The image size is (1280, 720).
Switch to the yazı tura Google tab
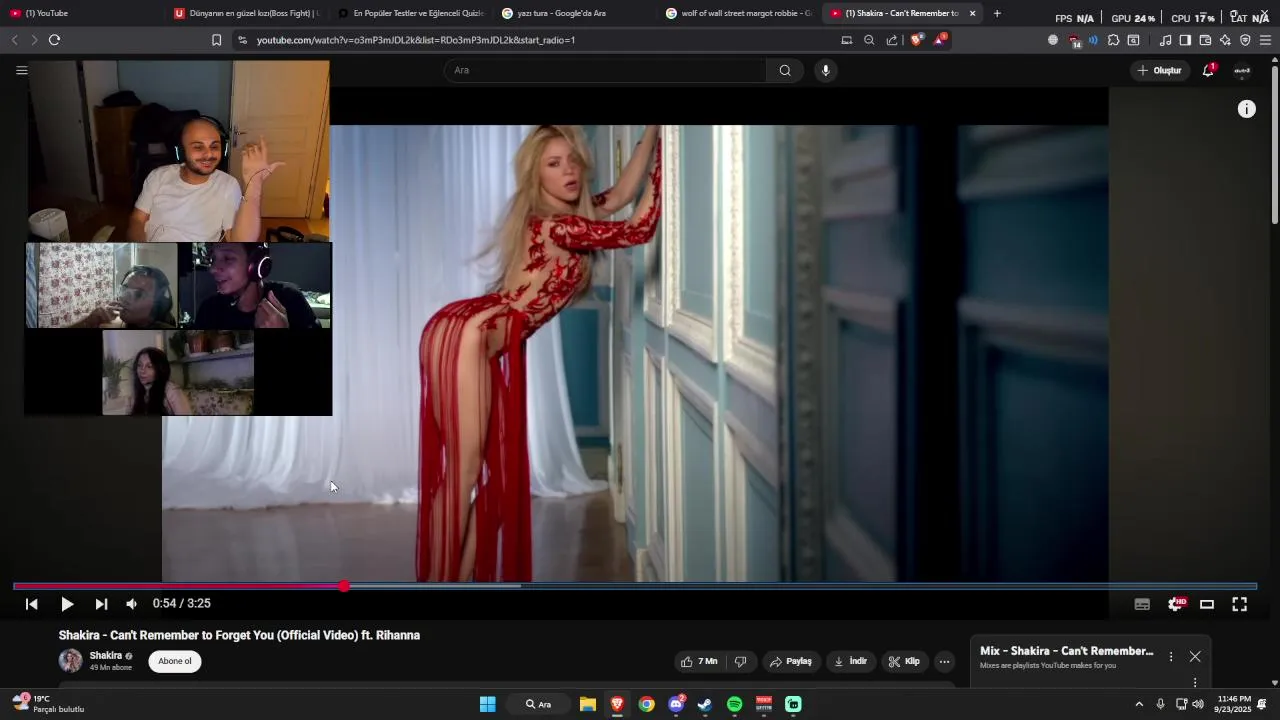pos(574,13)
